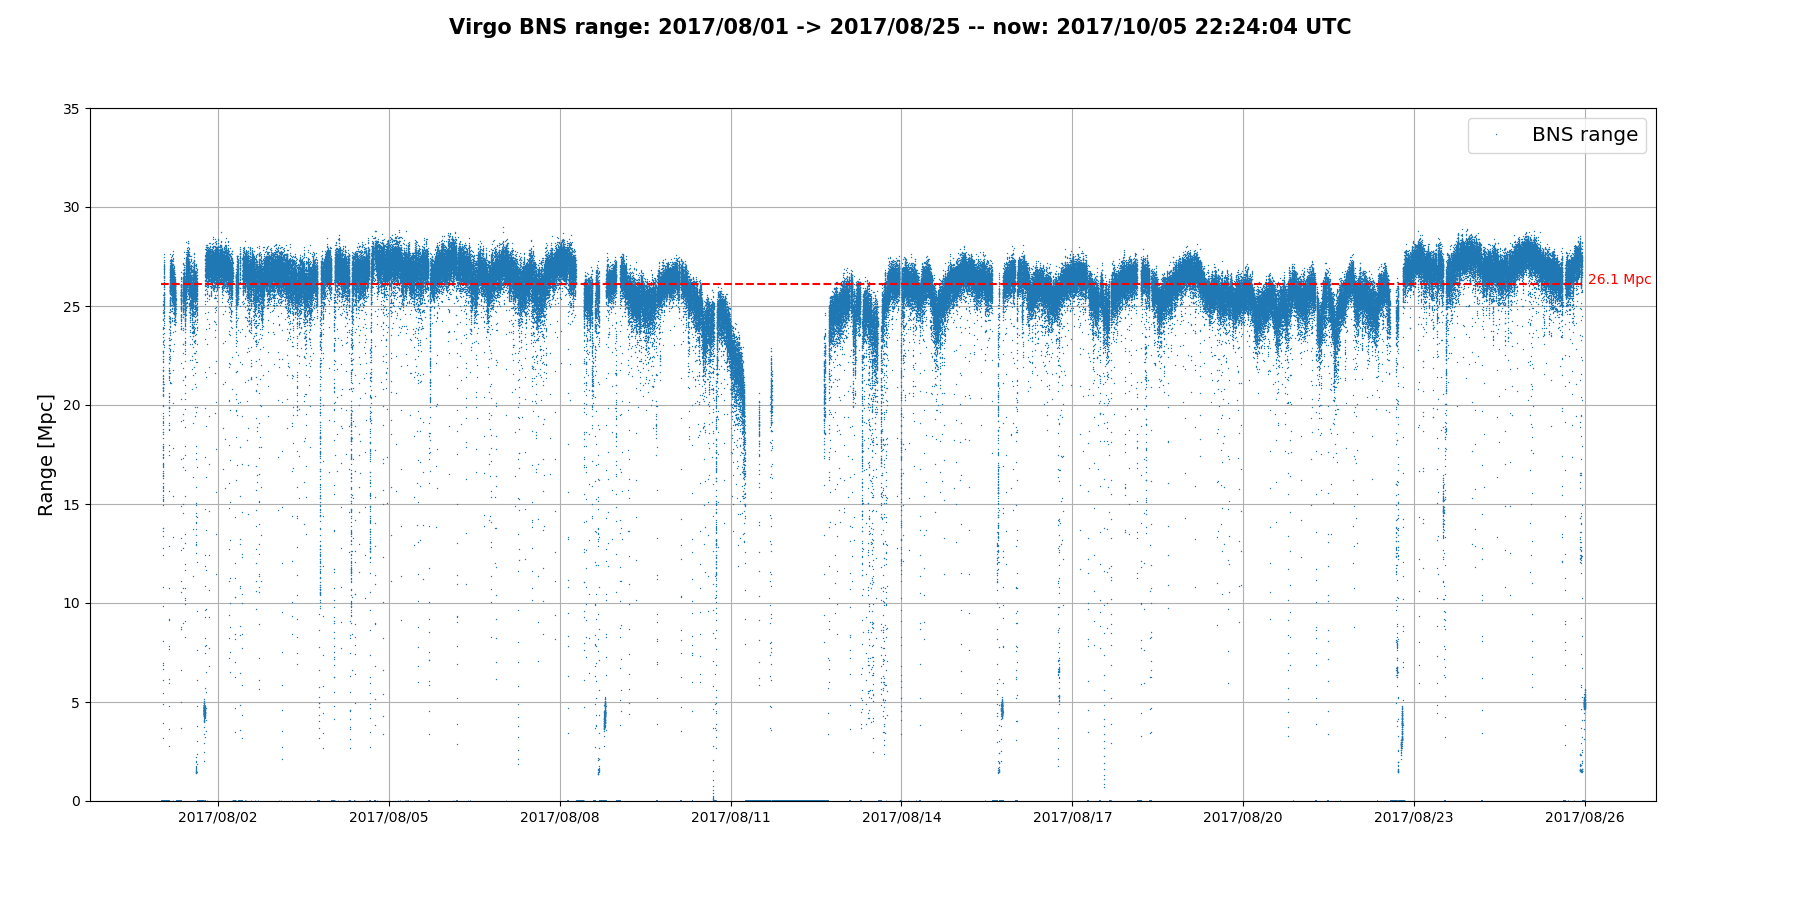Click the 0 tick on the y-axis
This screenshot has height=900, width=1800.
[x=76, y=801]
